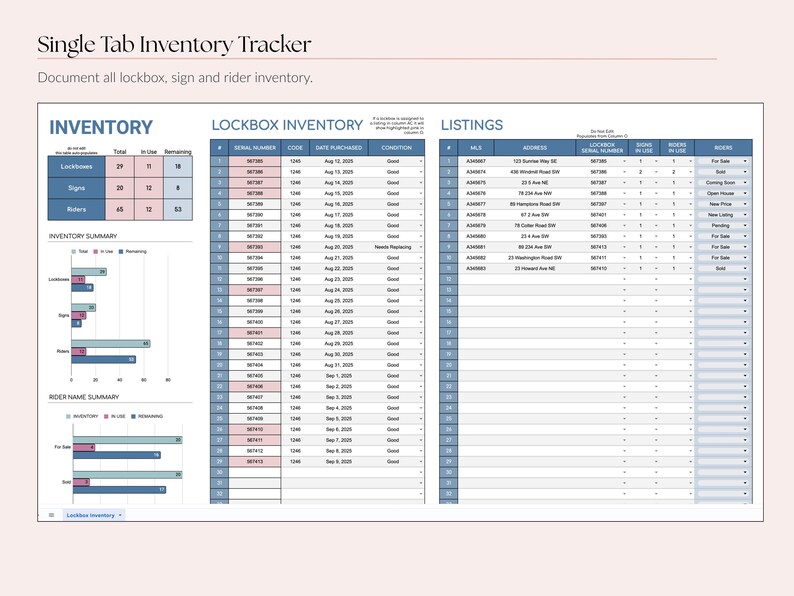
Task: Select serial cell 567412 in Lockbox Inventory
Action: 255,451
